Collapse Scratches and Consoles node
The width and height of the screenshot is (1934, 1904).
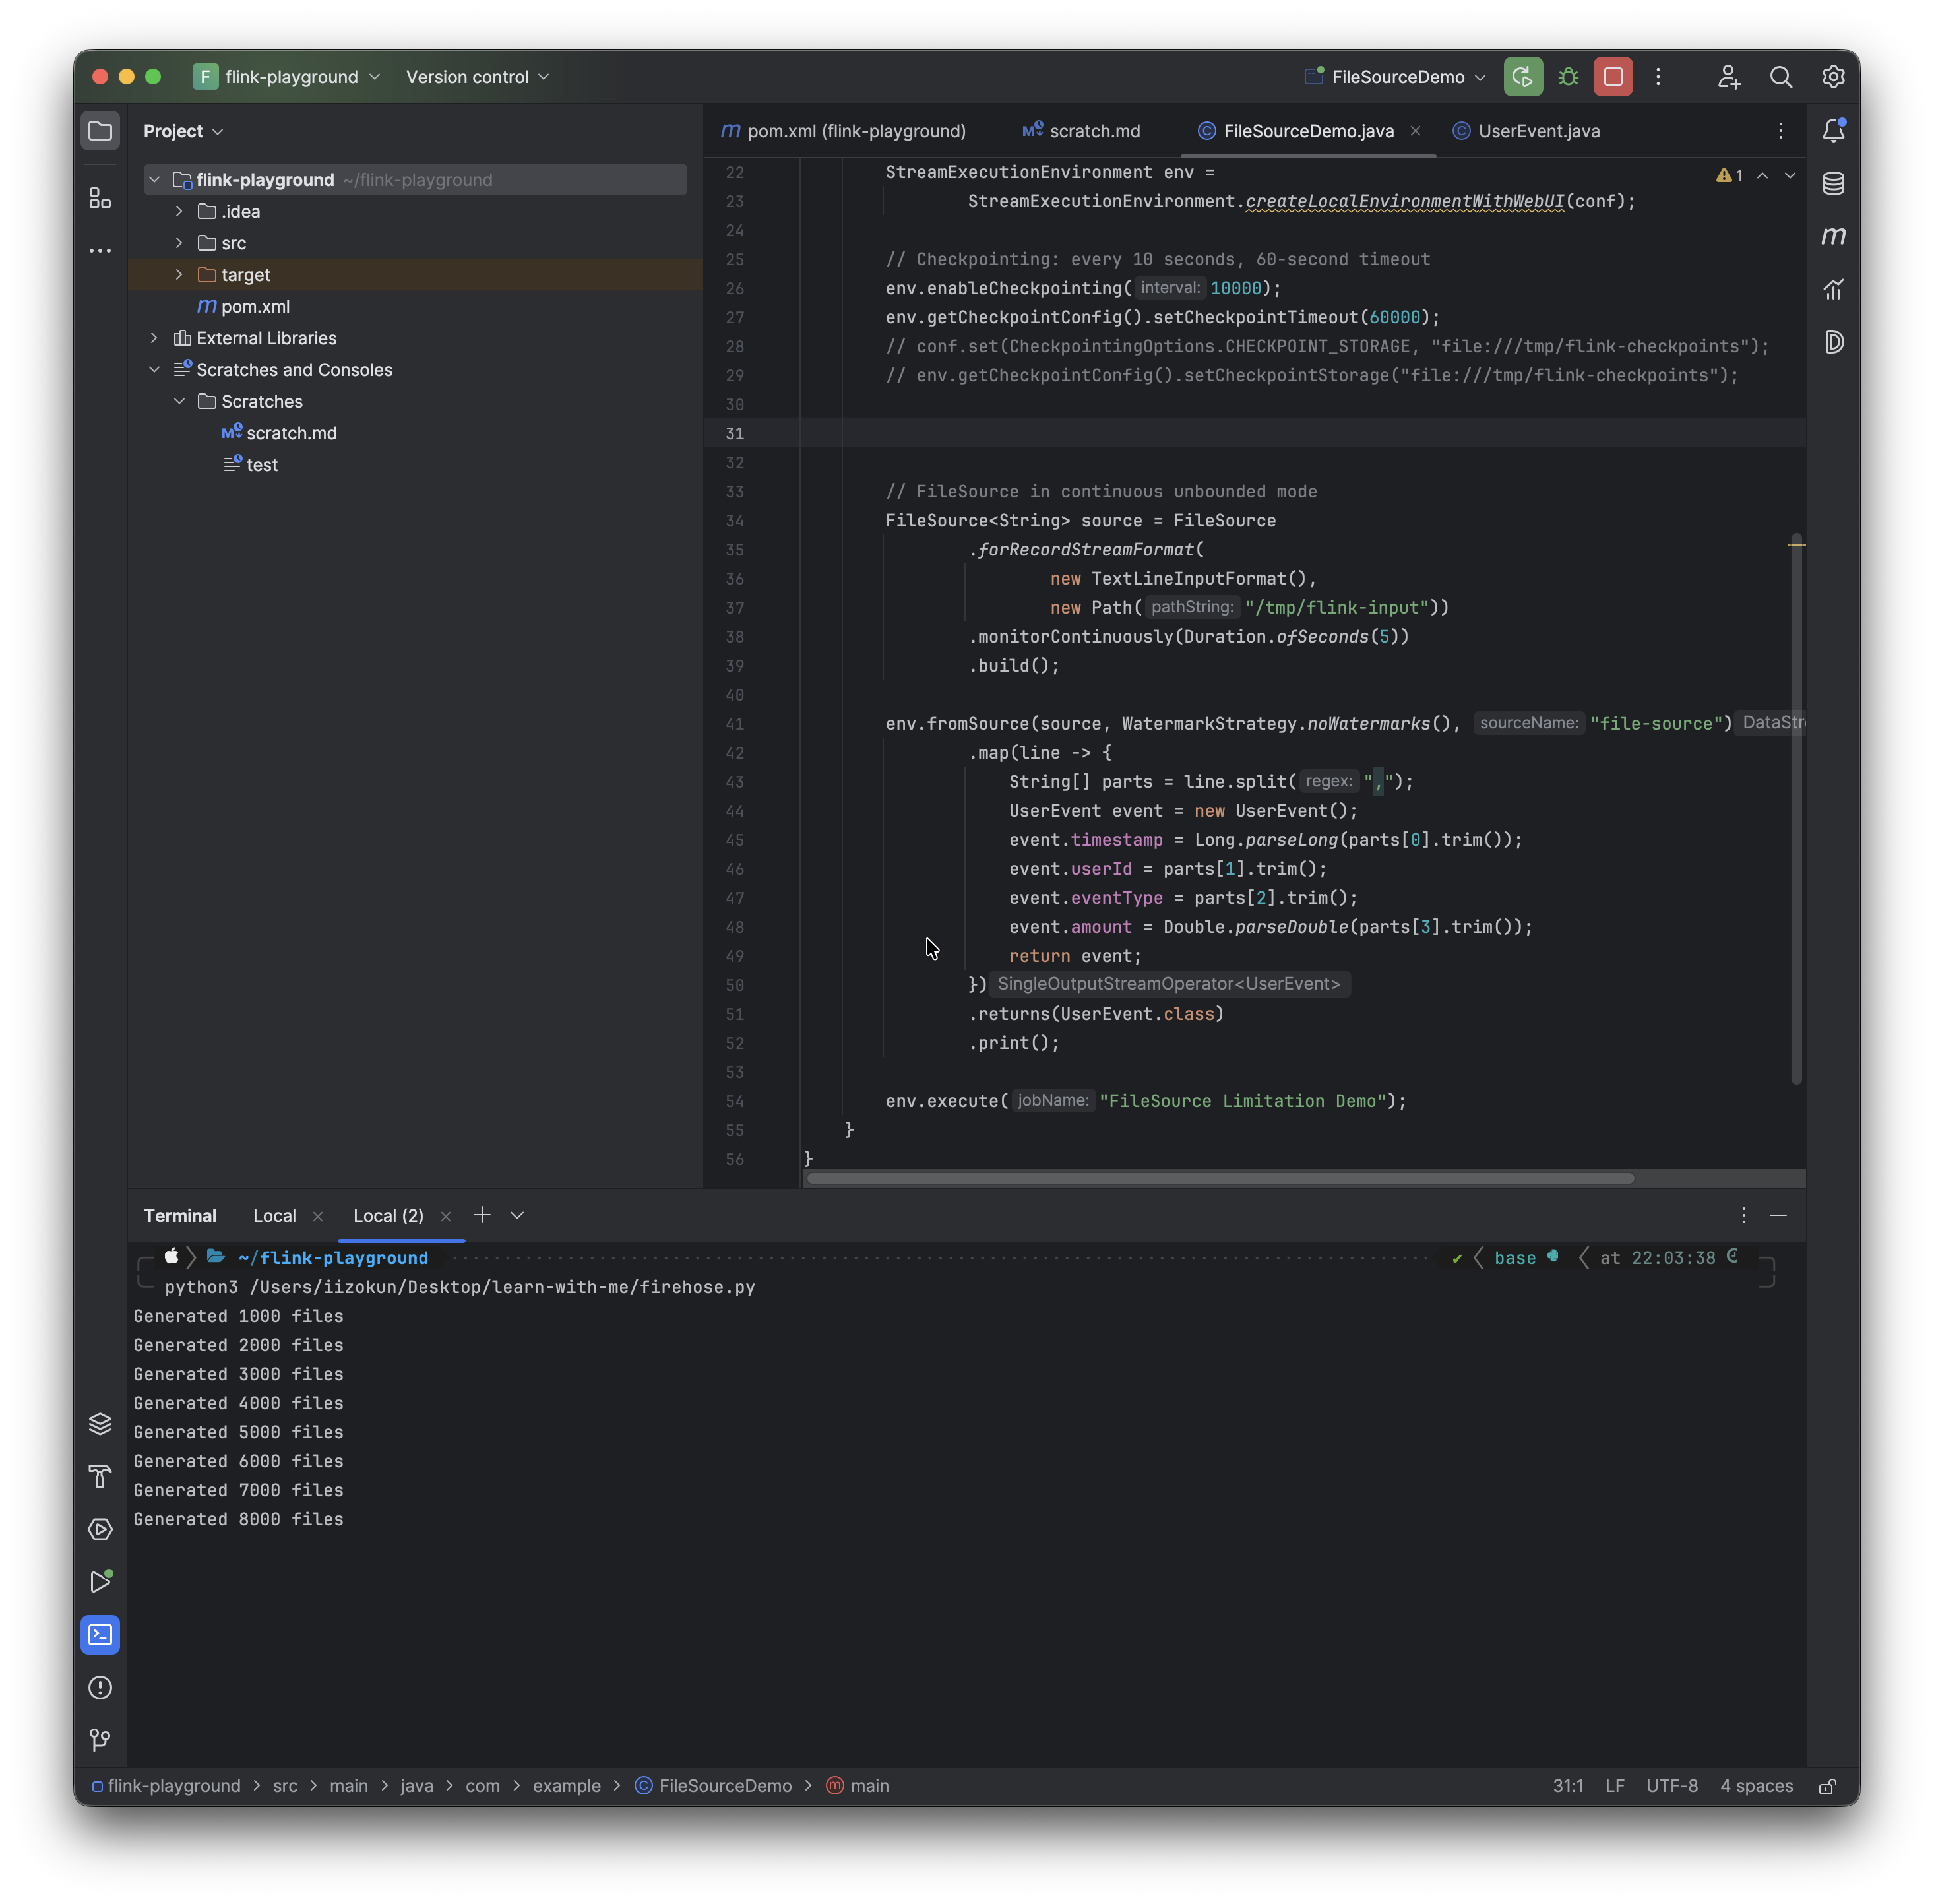pyautogui.click(x=154, y=370)
